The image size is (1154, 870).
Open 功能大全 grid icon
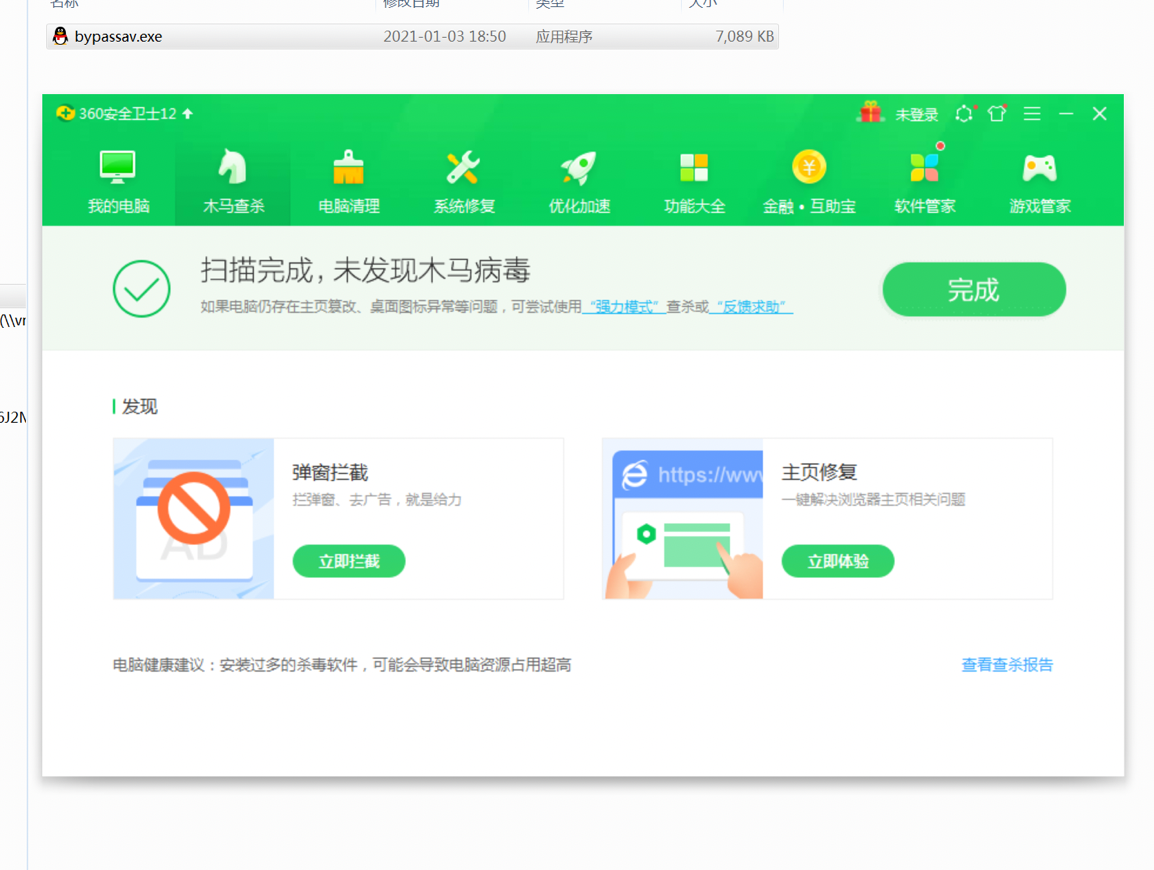(693, 168)
